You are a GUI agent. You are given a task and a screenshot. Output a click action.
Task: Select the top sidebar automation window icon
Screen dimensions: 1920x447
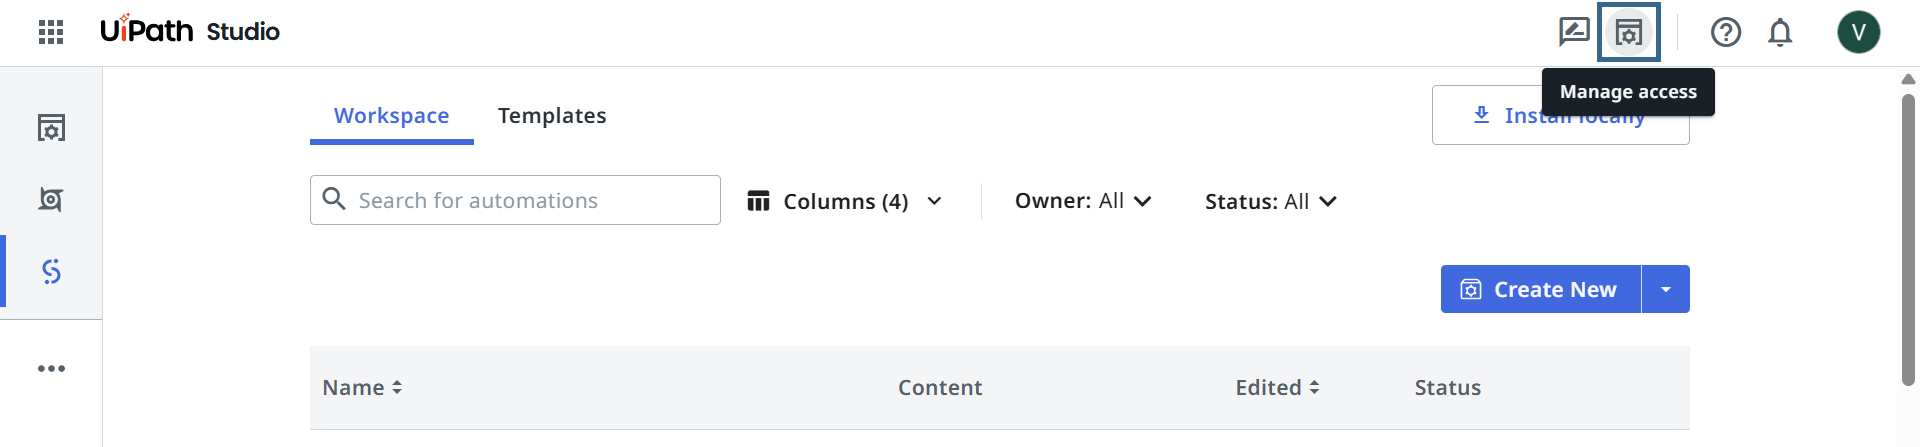point(51,128)
